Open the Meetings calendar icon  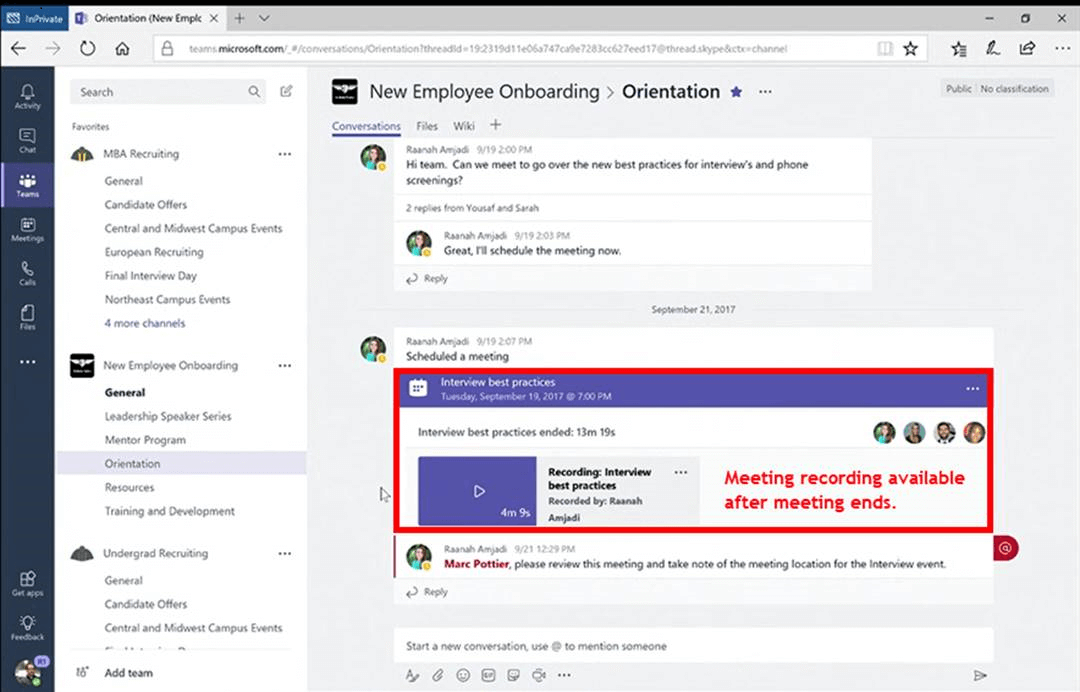pos(28,229)
